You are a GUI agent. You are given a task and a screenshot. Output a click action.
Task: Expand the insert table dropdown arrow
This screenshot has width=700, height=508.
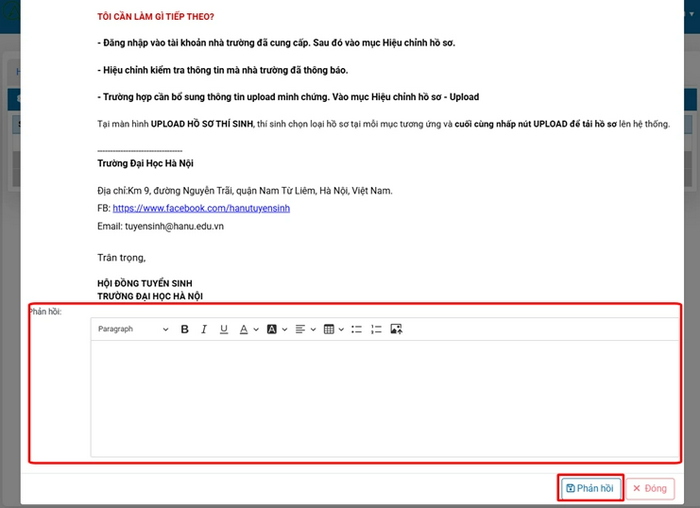pyautogui.click(x=341, y=329)
